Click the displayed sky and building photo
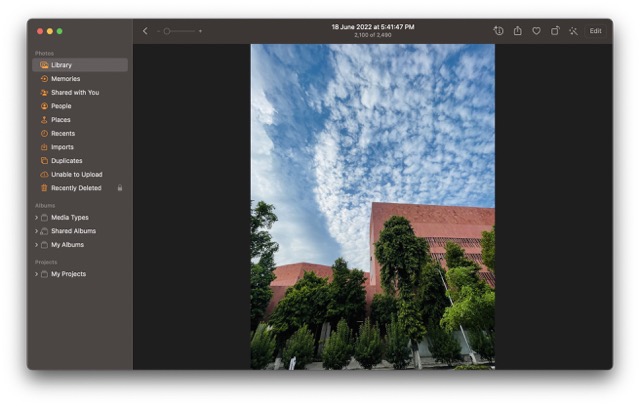The height and width of the screenshot is (406, 640). coord(372,206)
